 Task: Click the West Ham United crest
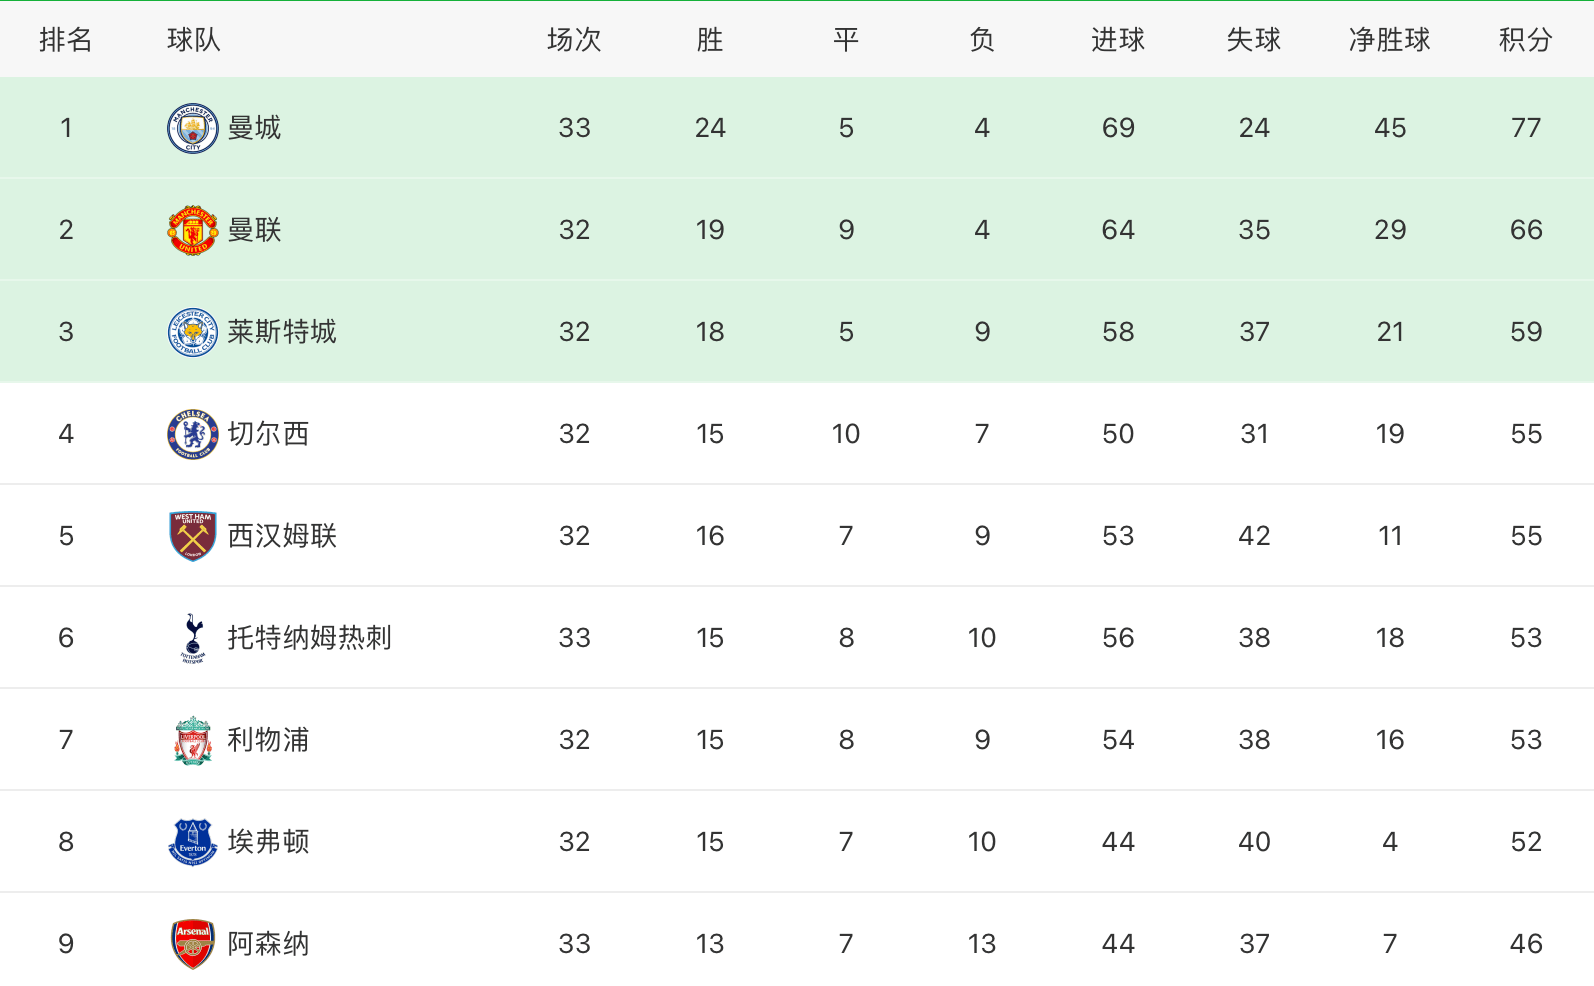[192, 536]
